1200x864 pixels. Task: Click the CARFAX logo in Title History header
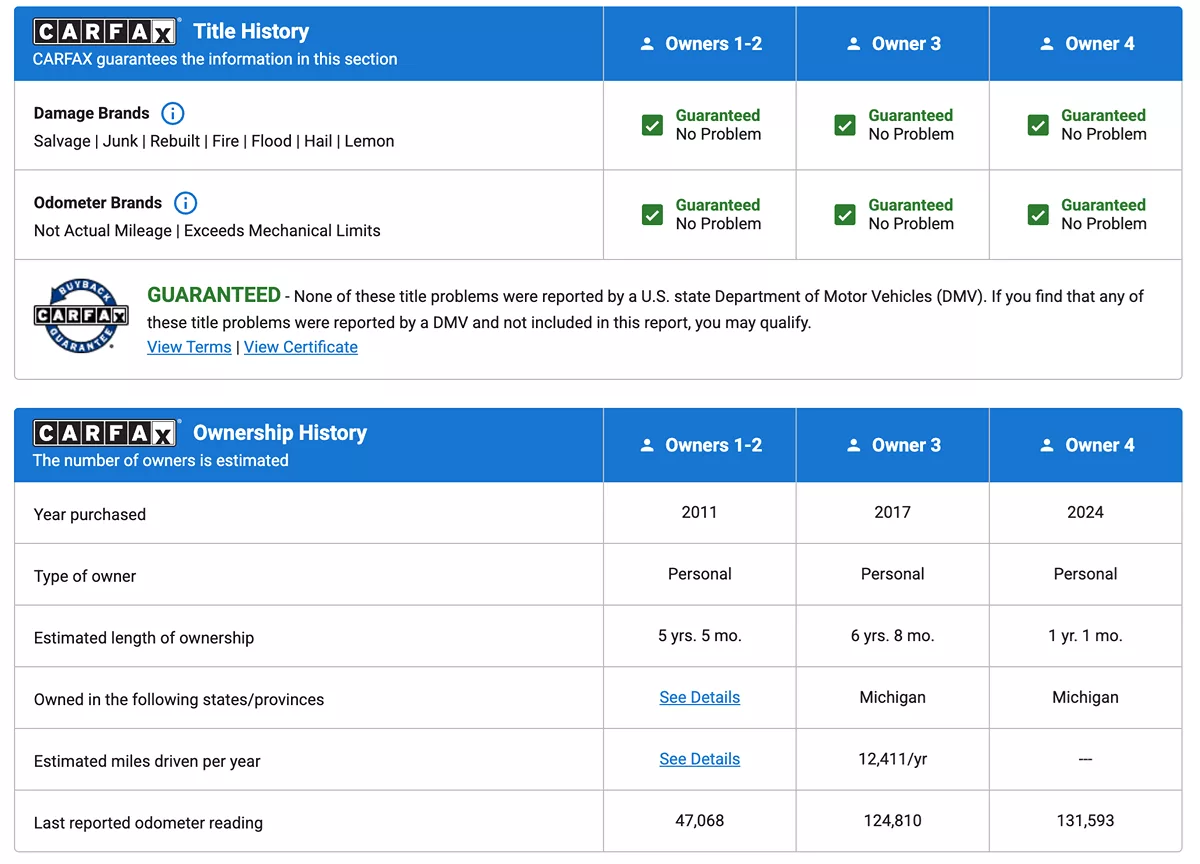[105, 32]
